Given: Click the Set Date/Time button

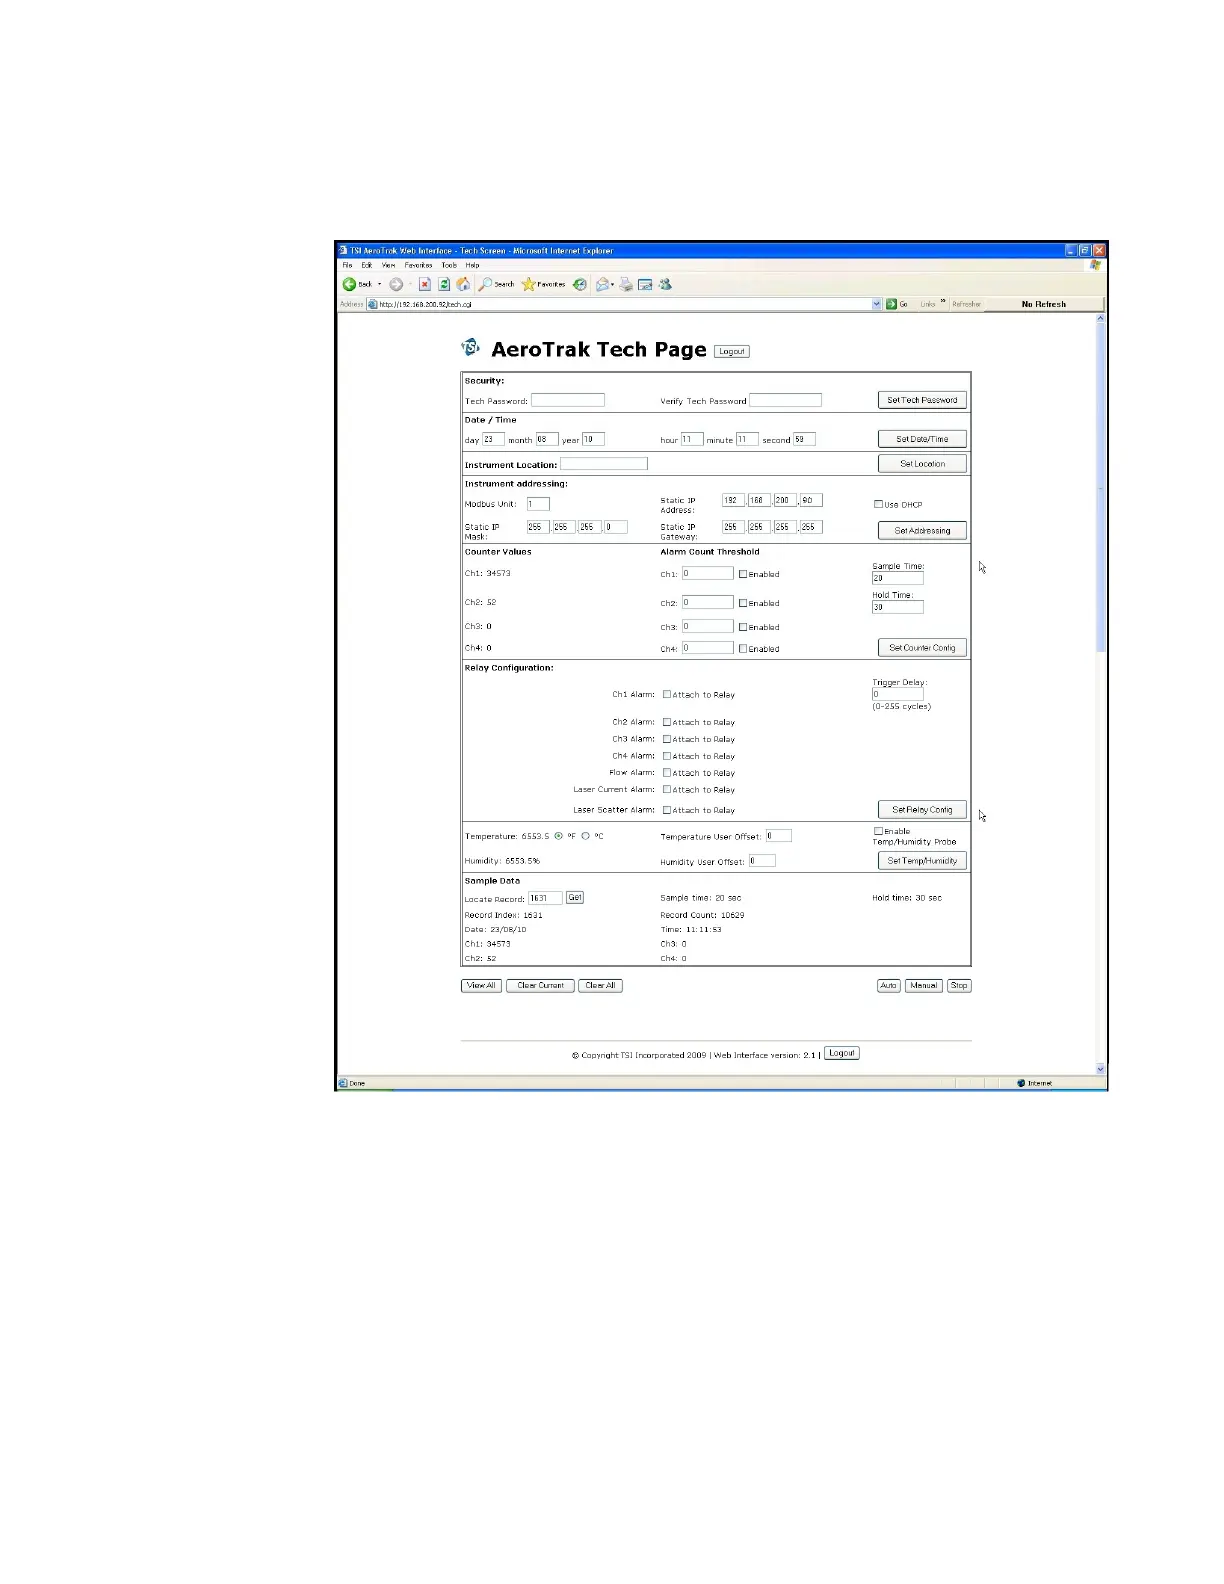Looking at the screenshot, I should click(922, 439).
